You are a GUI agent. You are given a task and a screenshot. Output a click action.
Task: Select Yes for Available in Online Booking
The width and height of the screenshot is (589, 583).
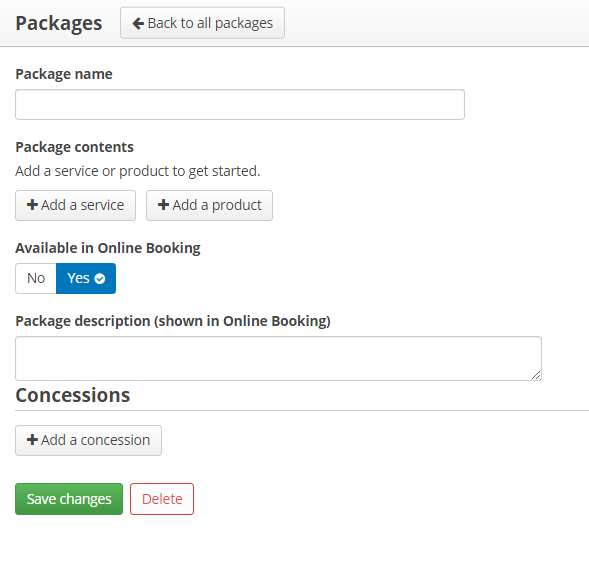pos(86,278)
